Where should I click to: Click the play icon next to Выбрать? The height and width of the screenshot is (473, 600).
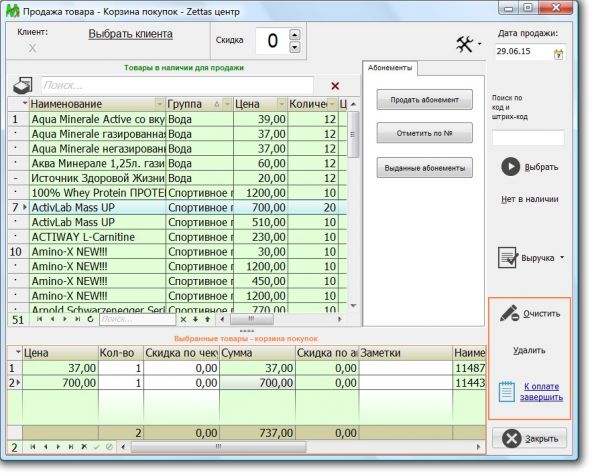coord(510,167)
